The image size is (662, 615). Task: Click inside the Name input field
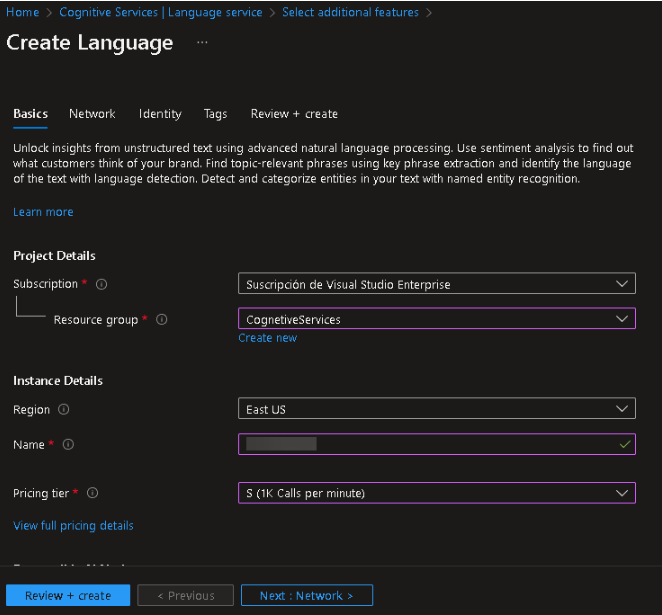[436, 444]
